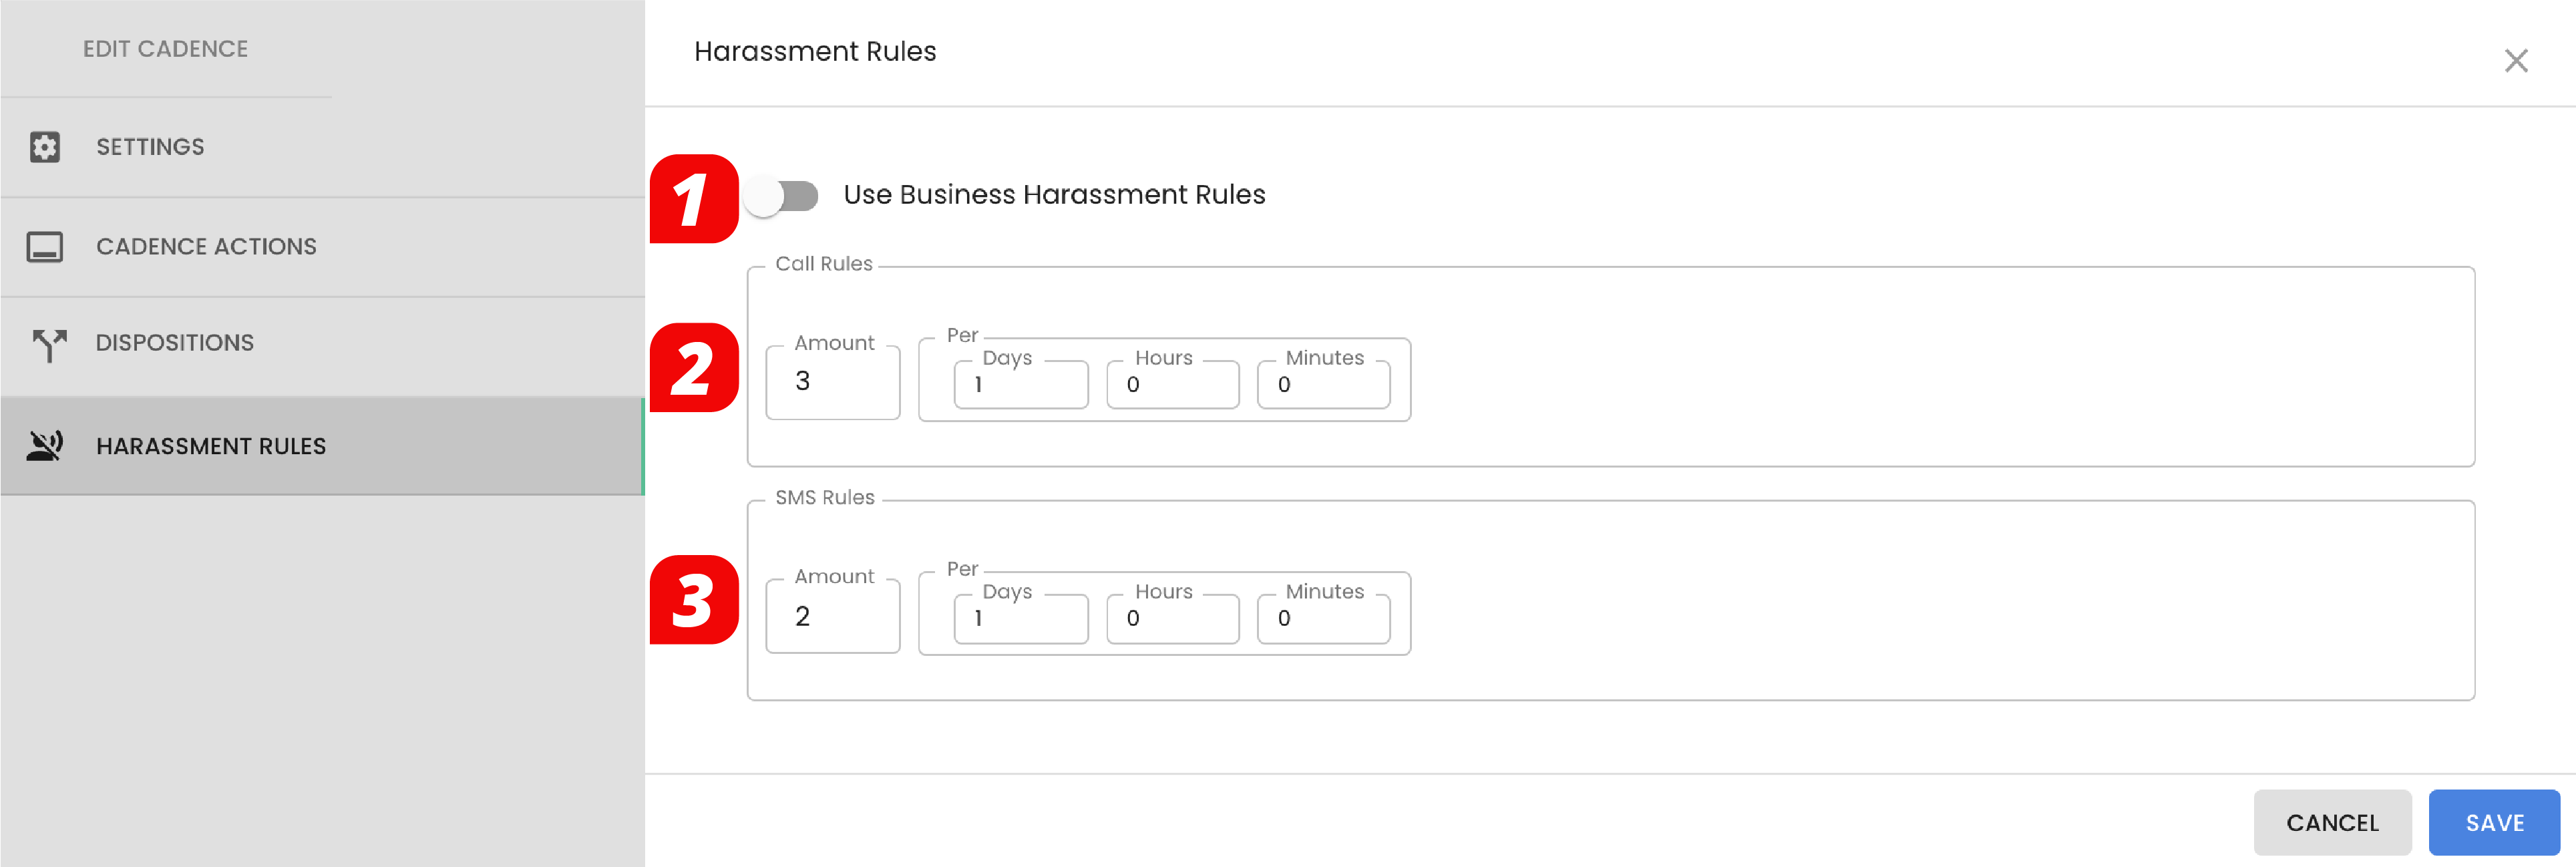Open the Settings menu item
Image resolution: width=2576 pixels, height=867 pixels.
point(150,147)
